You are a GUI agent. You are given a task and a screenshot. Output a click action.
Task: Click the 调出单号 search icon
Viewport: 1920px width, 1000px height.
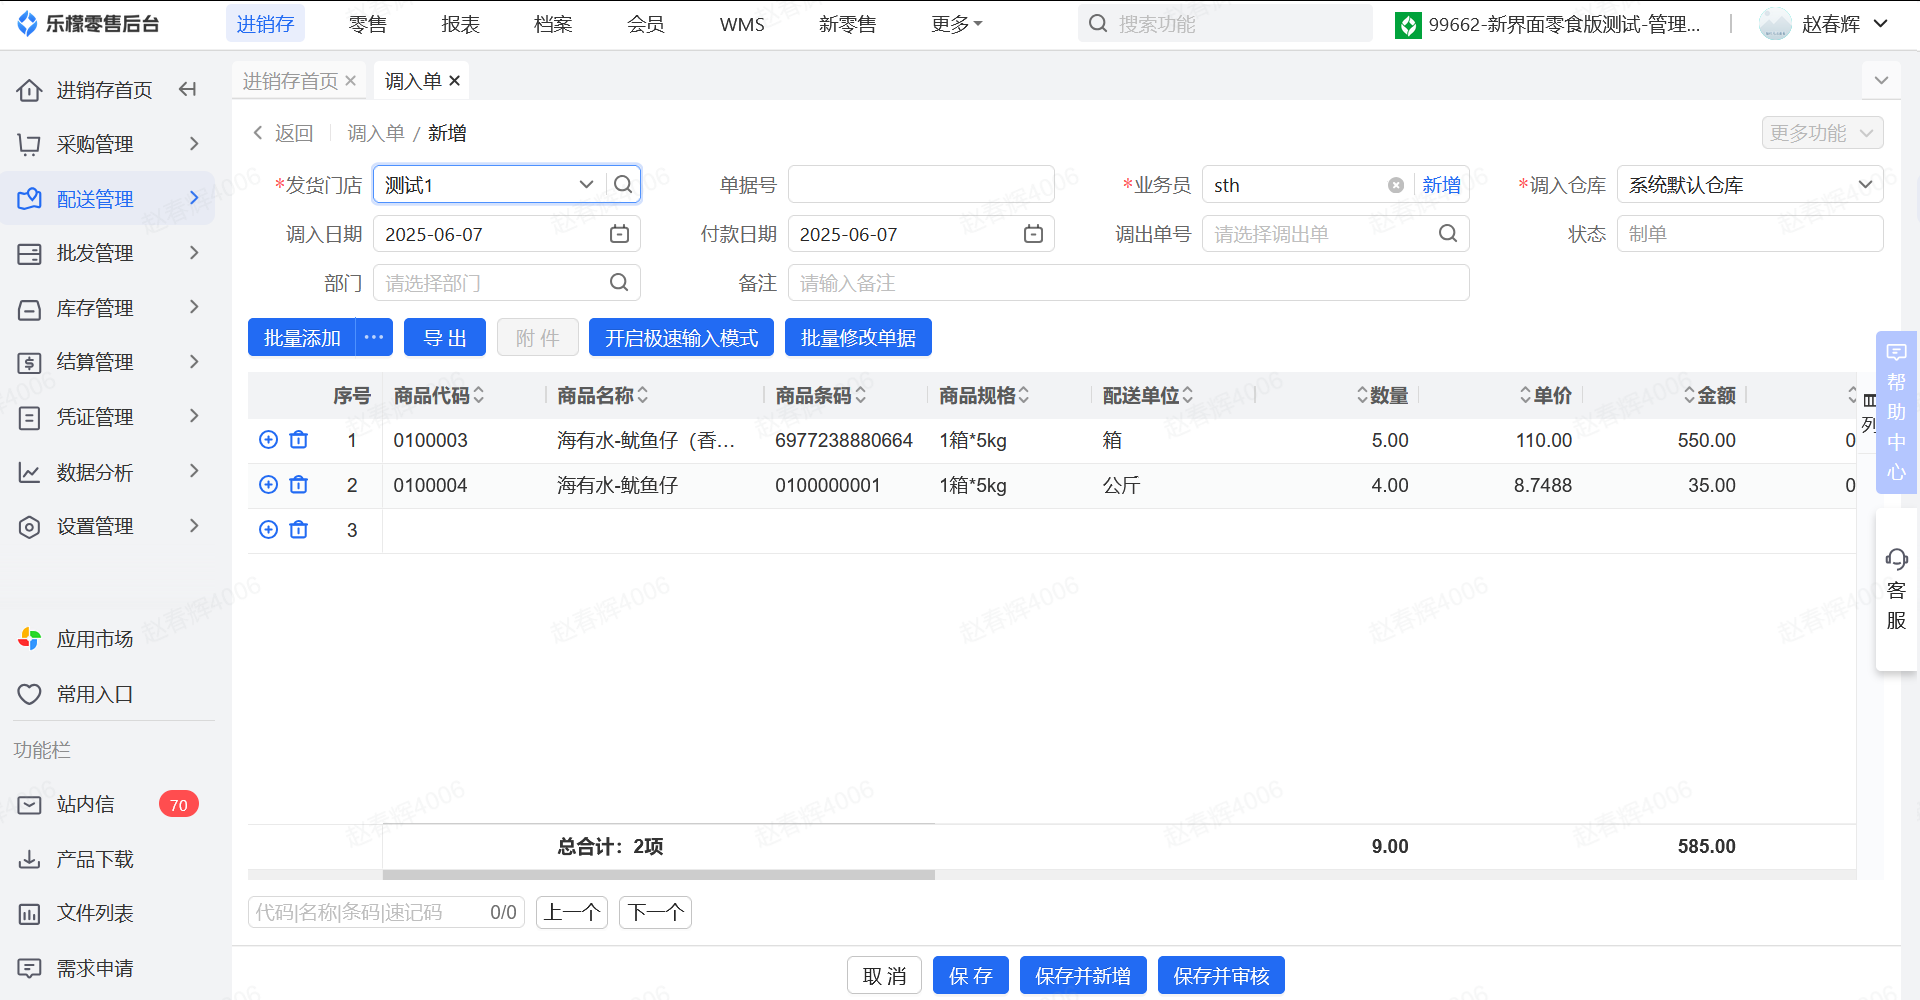pos(1448,233)
